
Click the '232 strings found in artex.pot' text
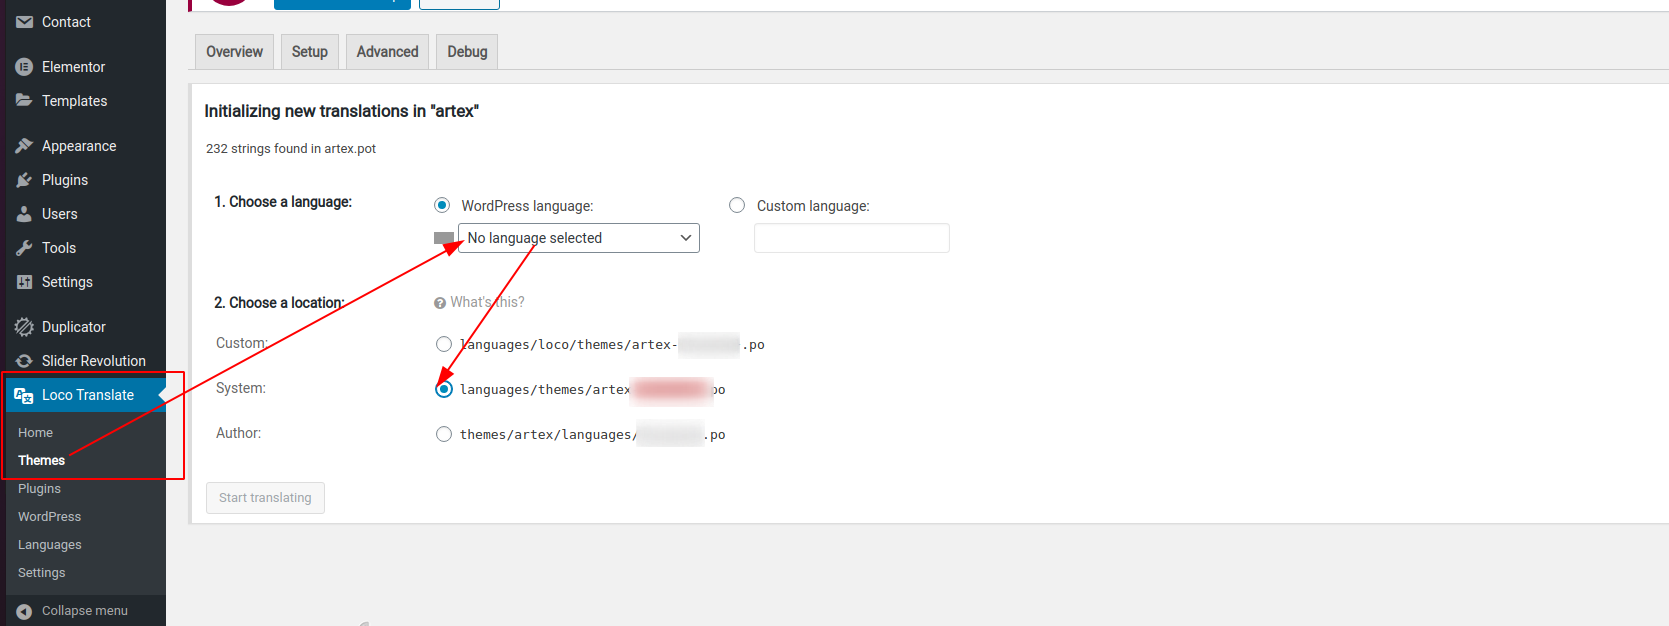[291, 149]
